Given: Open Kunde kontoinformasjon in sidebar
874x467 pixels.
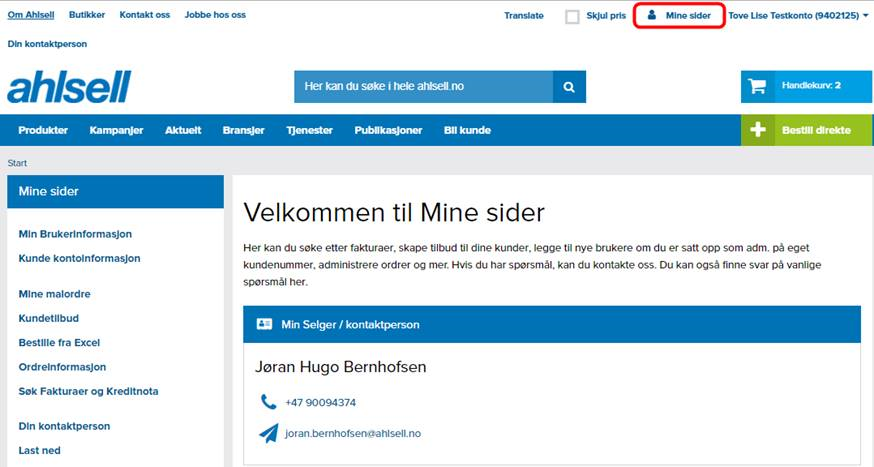Looking at the screenshot, I should point(79,259).
